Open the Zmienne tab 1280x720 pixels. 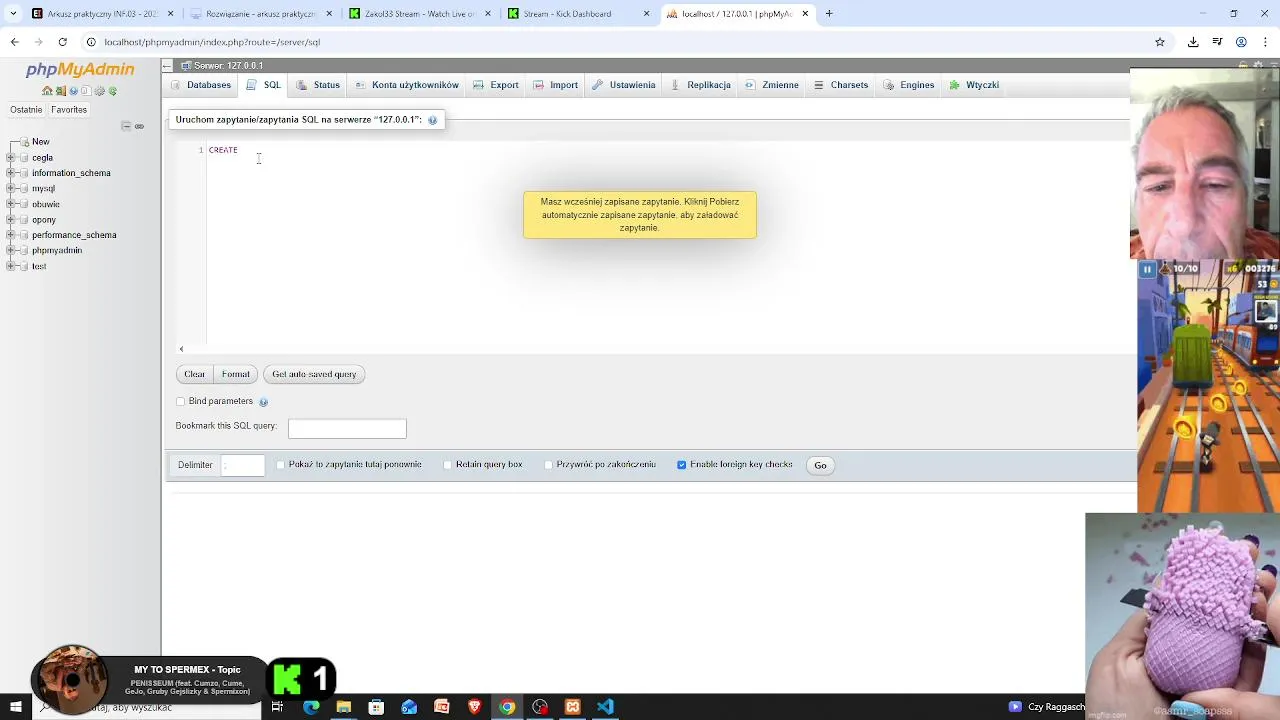tap(772, 85)
